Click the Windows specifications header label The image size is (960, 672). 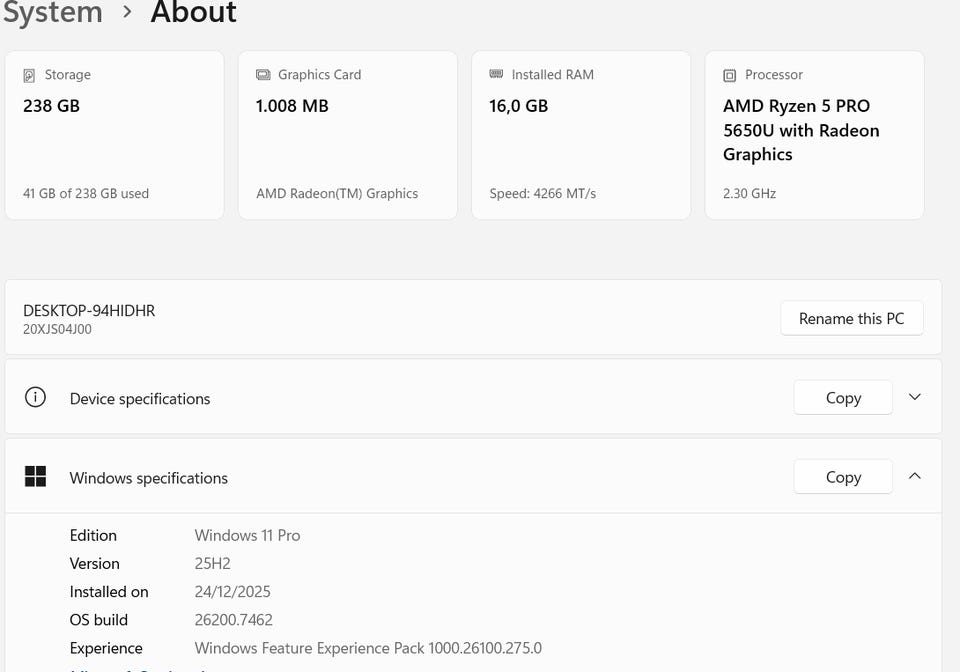click(x=148, y=478)
